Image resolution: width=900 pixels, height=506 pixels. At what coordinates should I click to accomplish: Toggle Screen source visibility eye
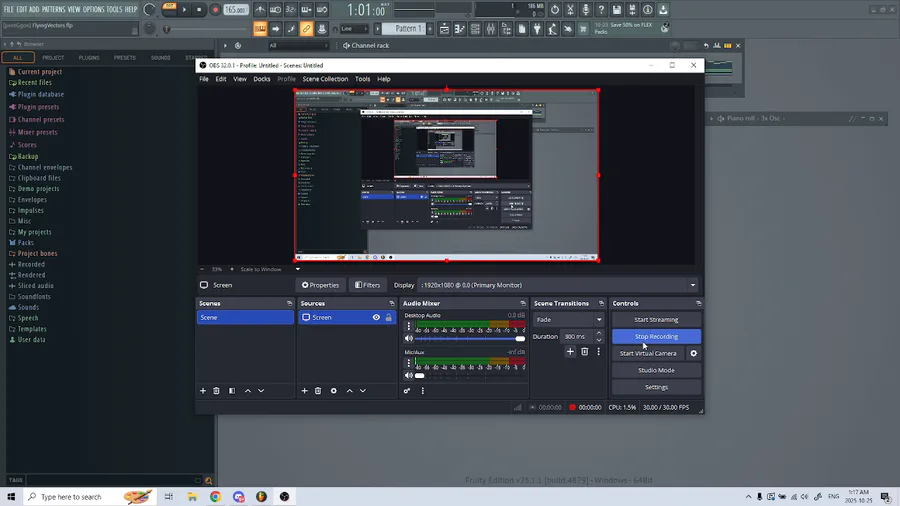coord(376,317)
